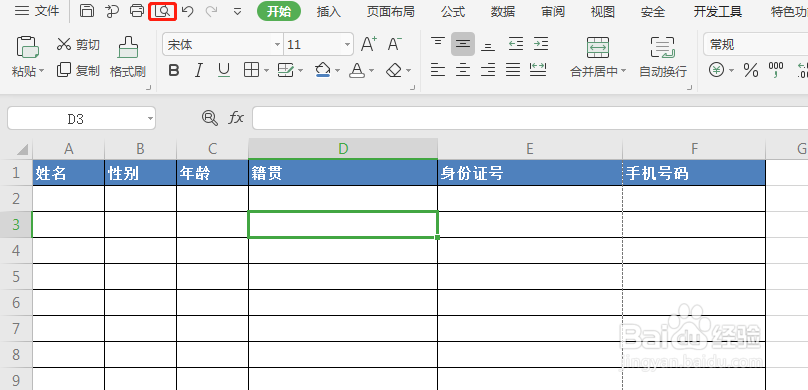Click the table style brush icon
808x390 pixels.
285,70
